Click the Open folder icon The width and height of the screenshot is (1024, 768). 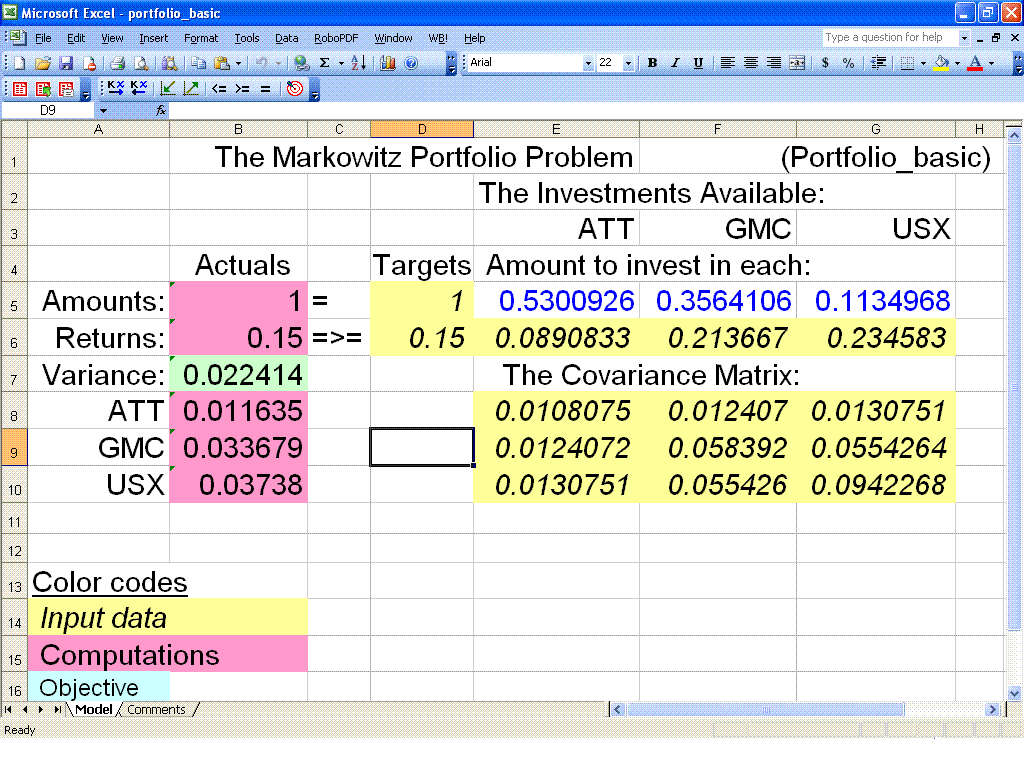43,63
